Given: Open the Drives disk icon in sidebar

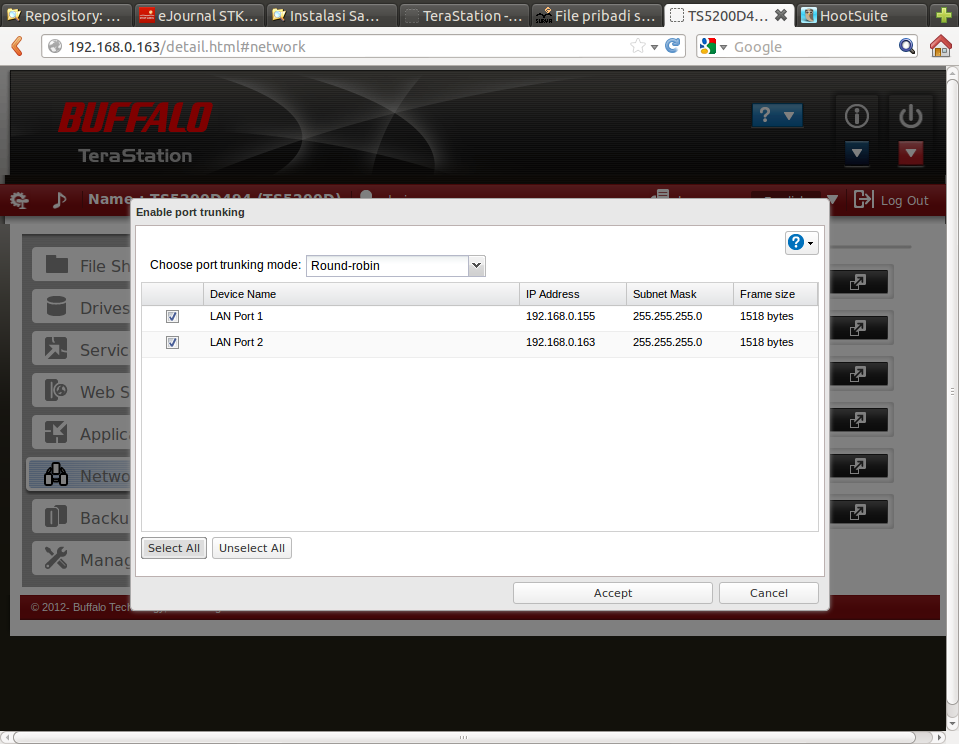Looking at the screenshot, I should (56, 307).
